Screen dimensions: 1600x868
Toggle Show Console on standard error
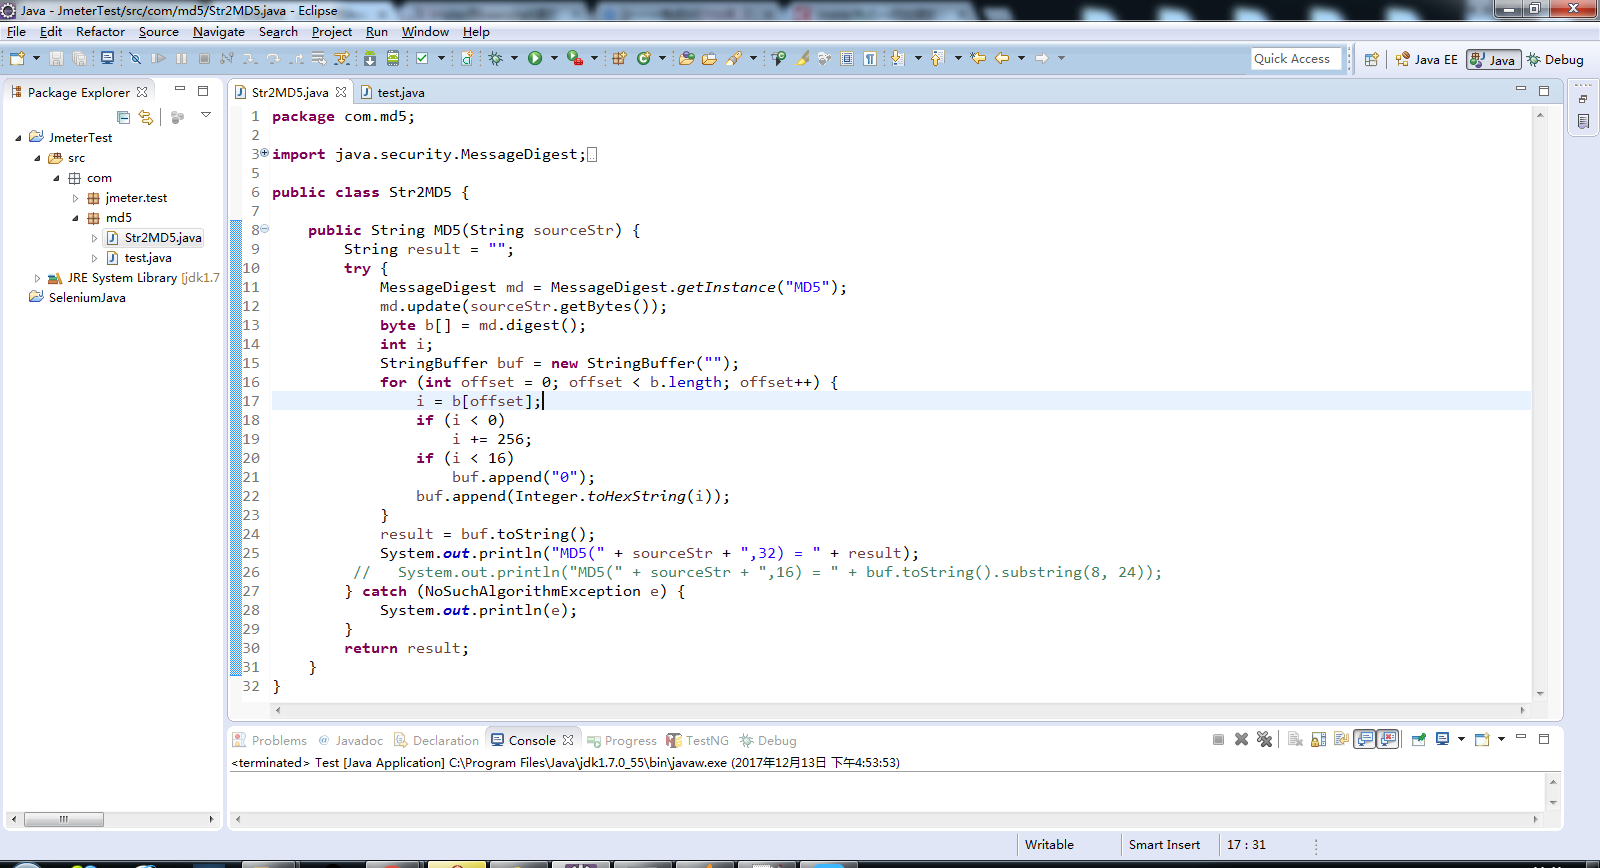1388,739
